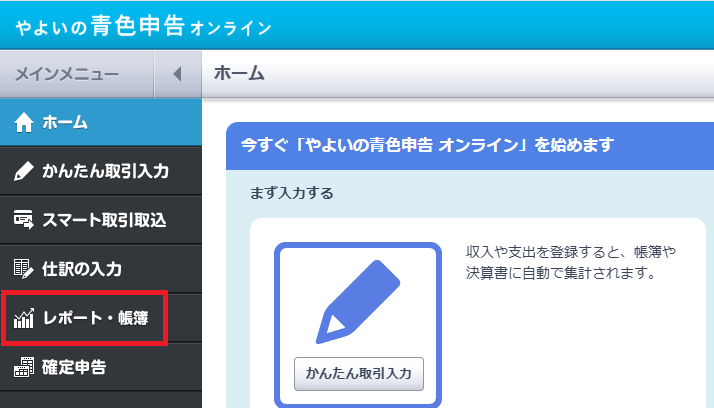Click the large blue pencil illustration
This screenshot has width=714, height=408.
point(357,299)
